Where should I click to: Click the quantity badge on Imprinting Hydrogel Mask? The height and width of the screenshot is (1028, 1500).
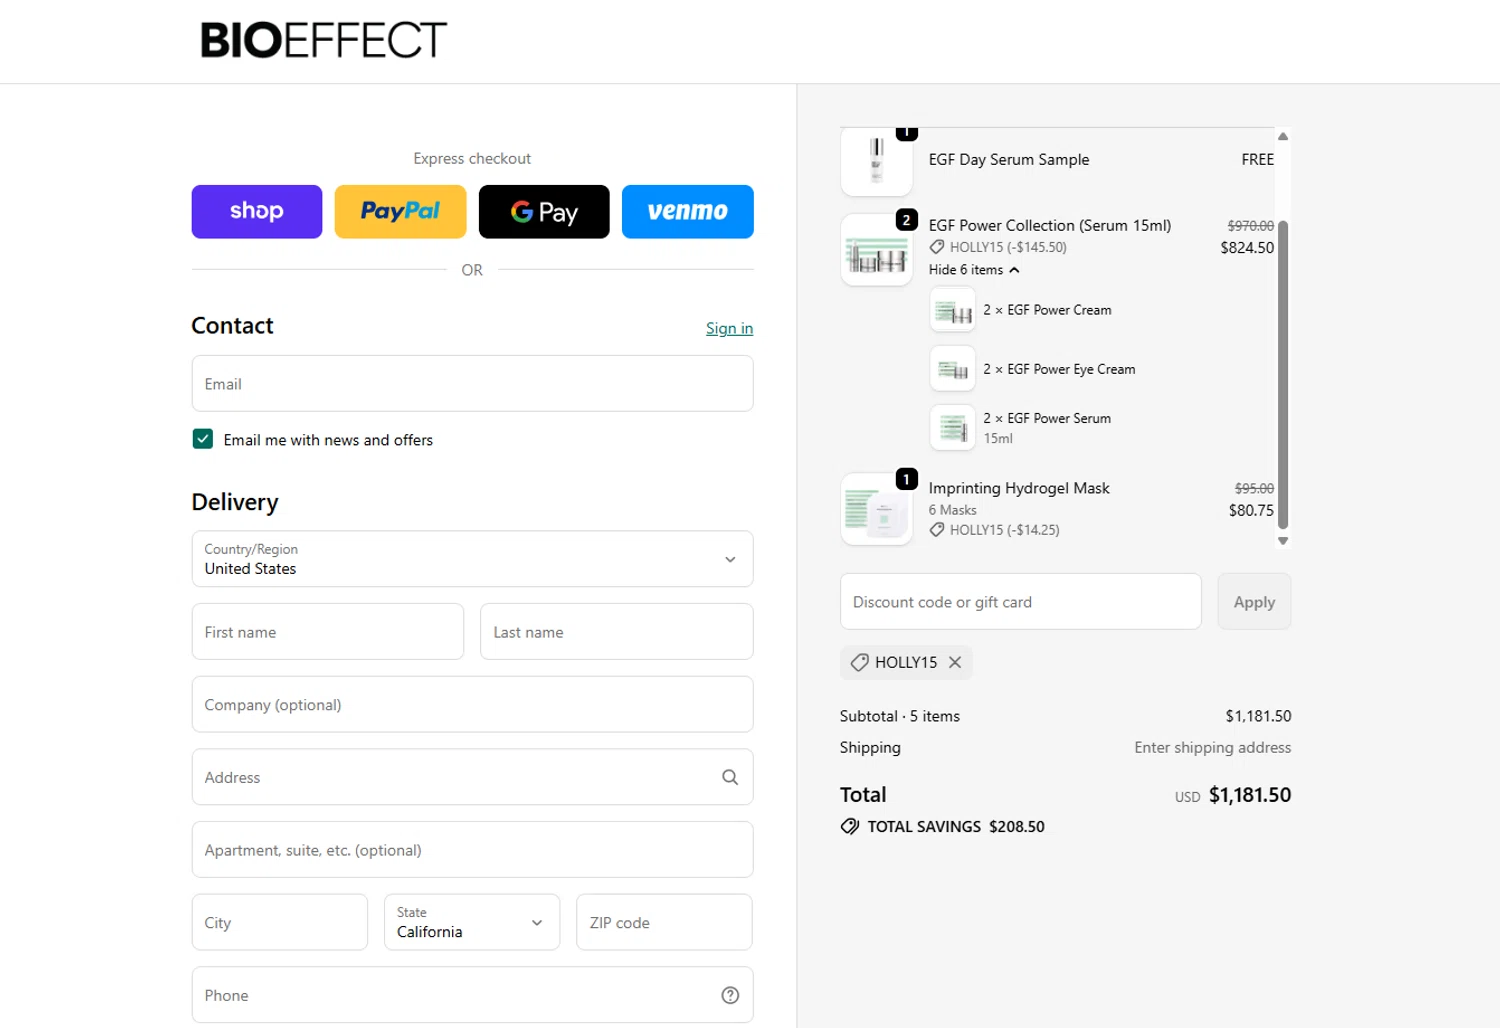pos(907,479)
